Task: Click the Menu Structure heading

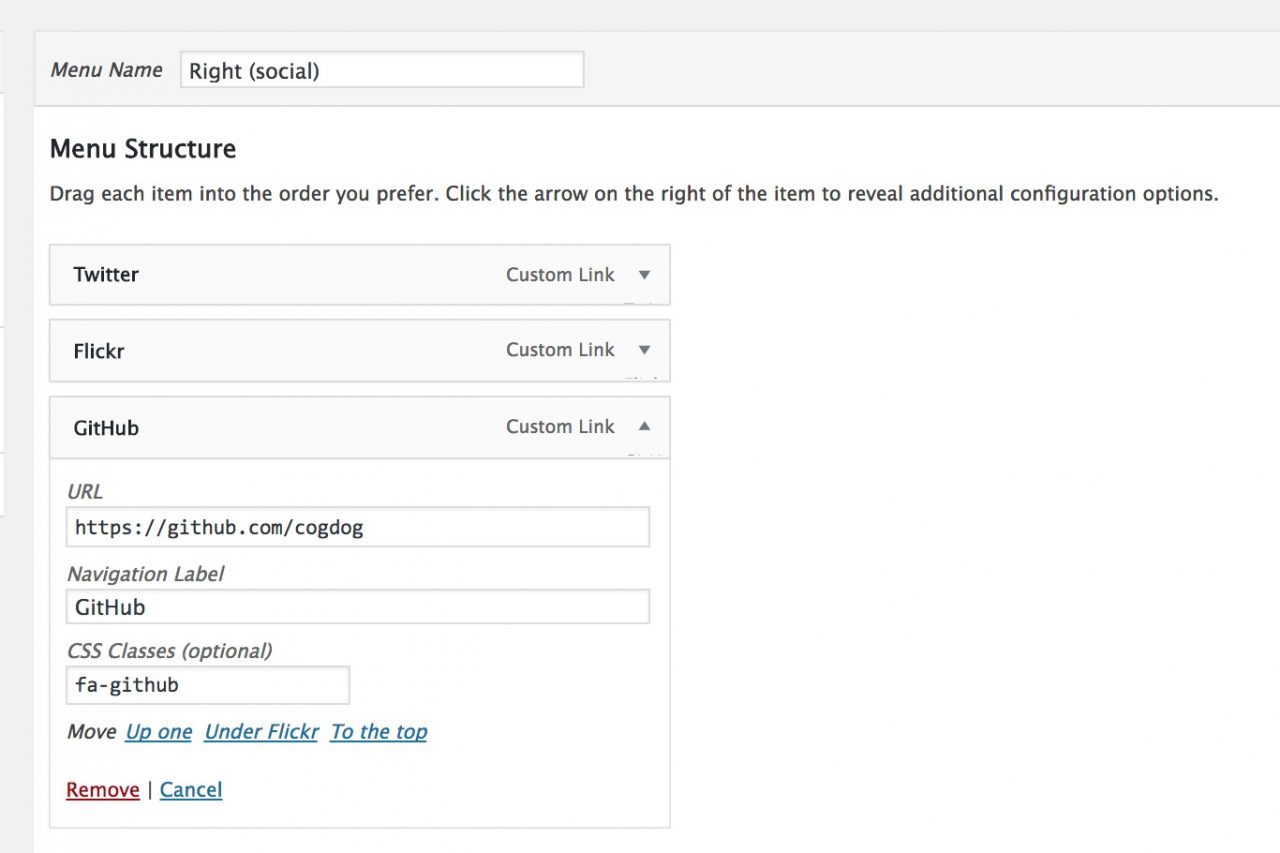Action: click(x=142, y=148)
